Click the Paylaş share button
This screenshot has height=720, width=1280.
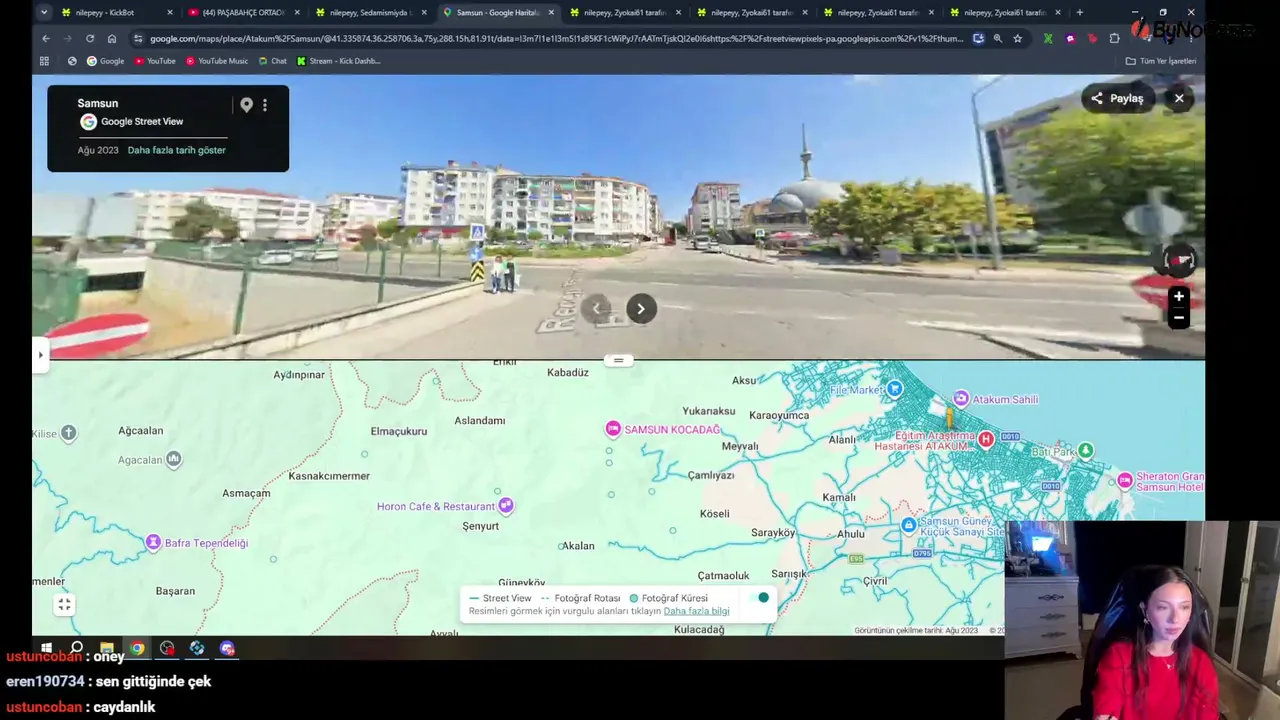(x=1117, y=98)
